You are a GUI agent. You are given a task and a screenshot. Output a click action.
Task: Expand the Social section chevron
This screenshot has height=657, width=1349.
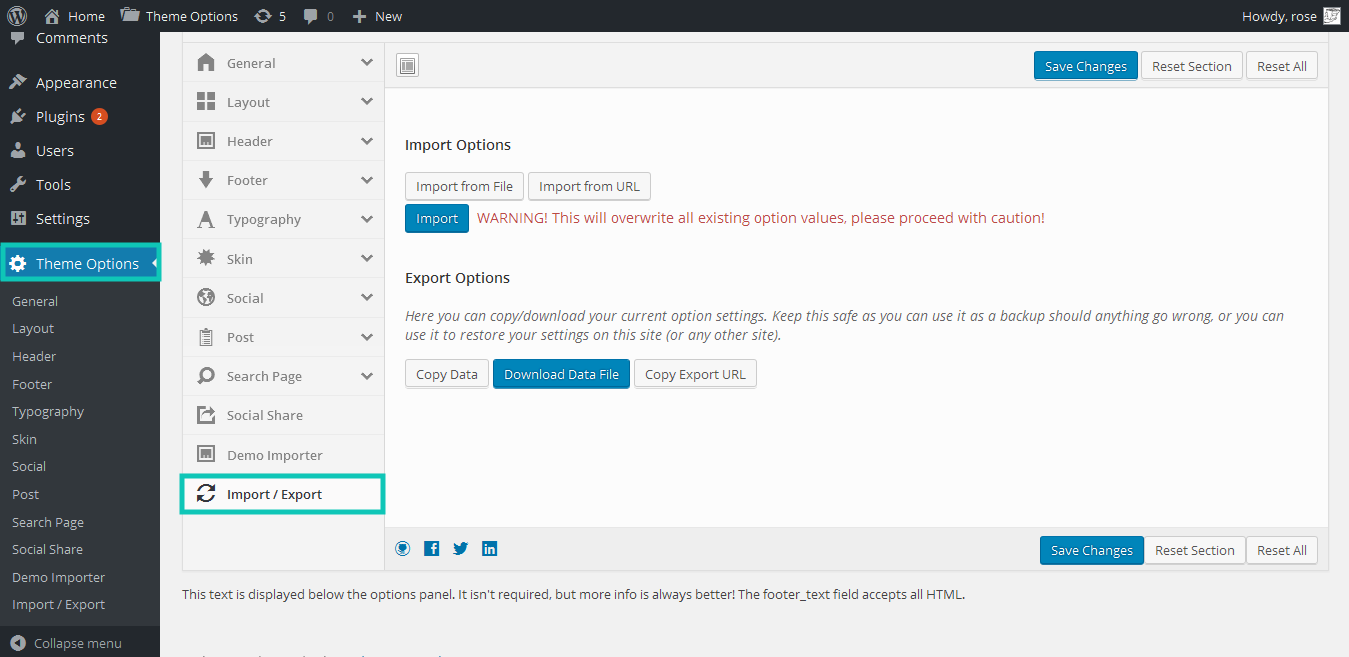coord(367,297)
